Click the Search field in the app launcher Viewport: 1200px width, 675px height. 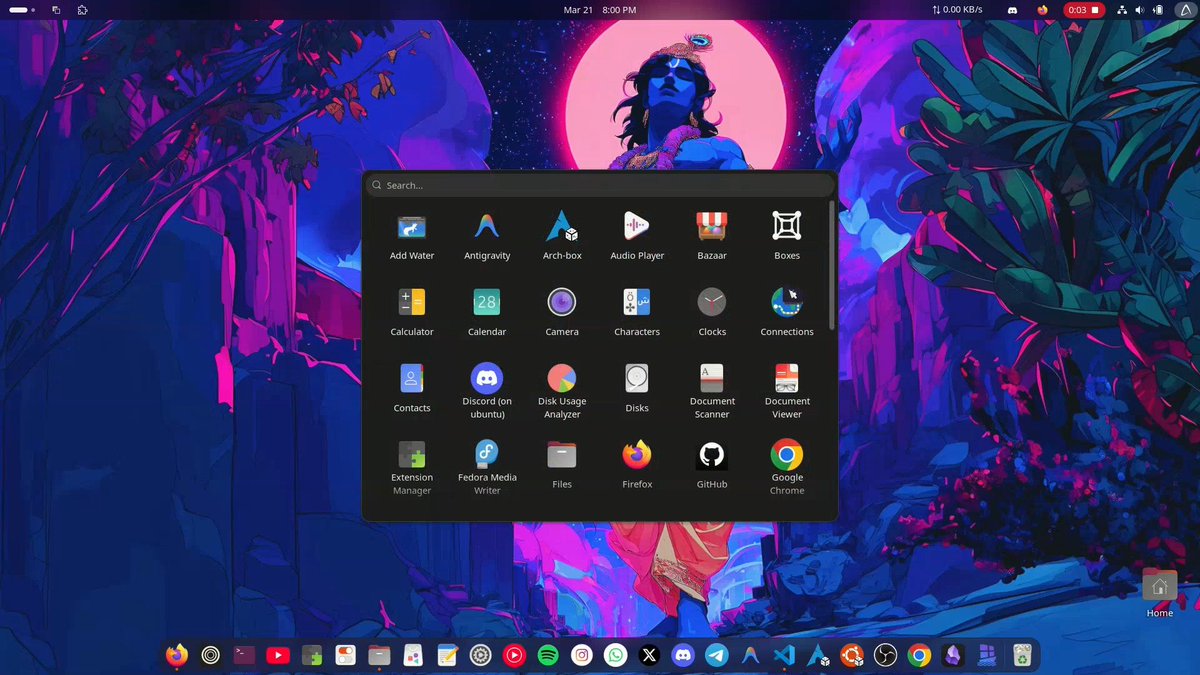click(x=600, y=185)
